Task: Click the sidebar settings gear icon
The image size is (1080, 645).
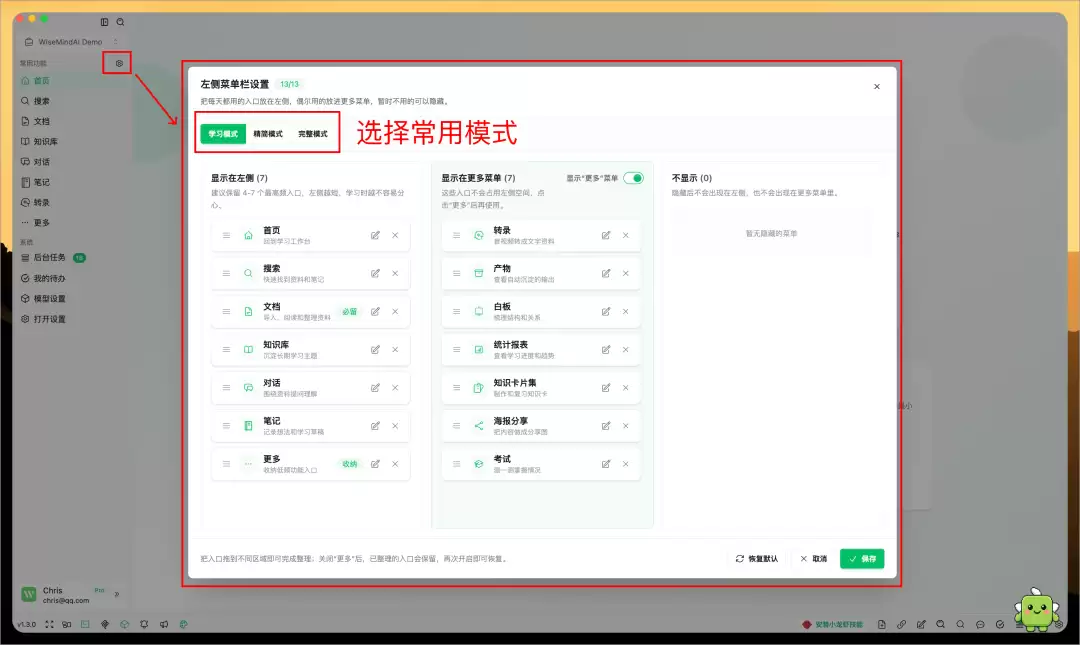Action: click(x=119, y=63)
